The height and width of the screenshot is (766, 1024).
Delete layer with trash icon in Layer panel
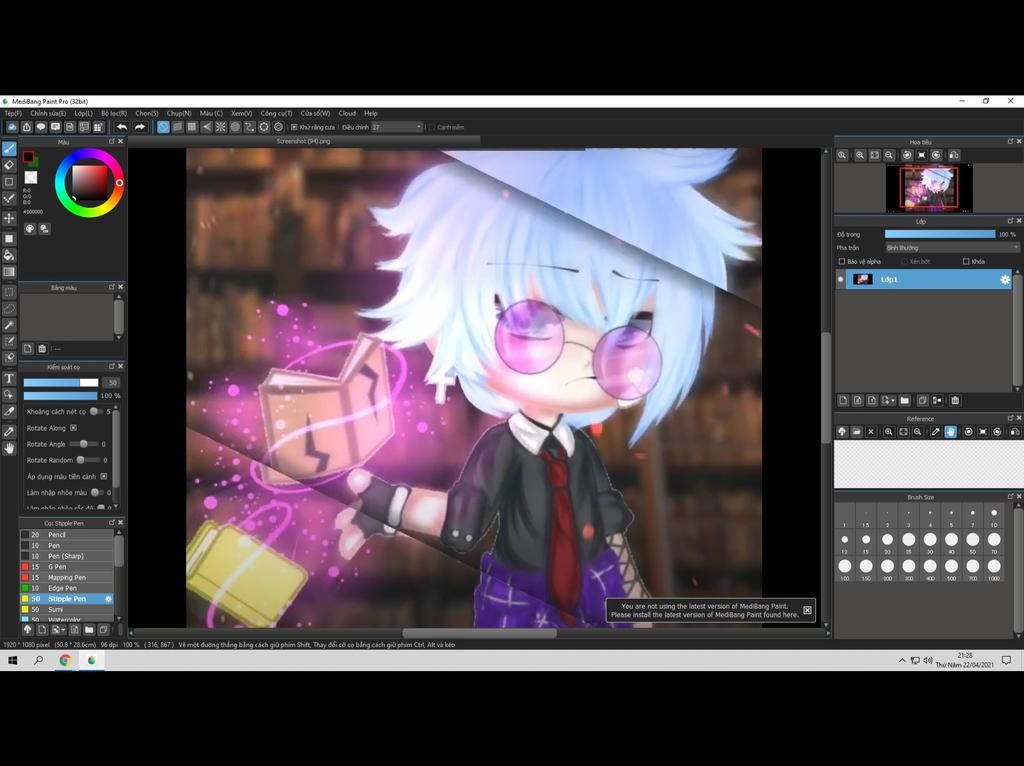click(955, 400)
